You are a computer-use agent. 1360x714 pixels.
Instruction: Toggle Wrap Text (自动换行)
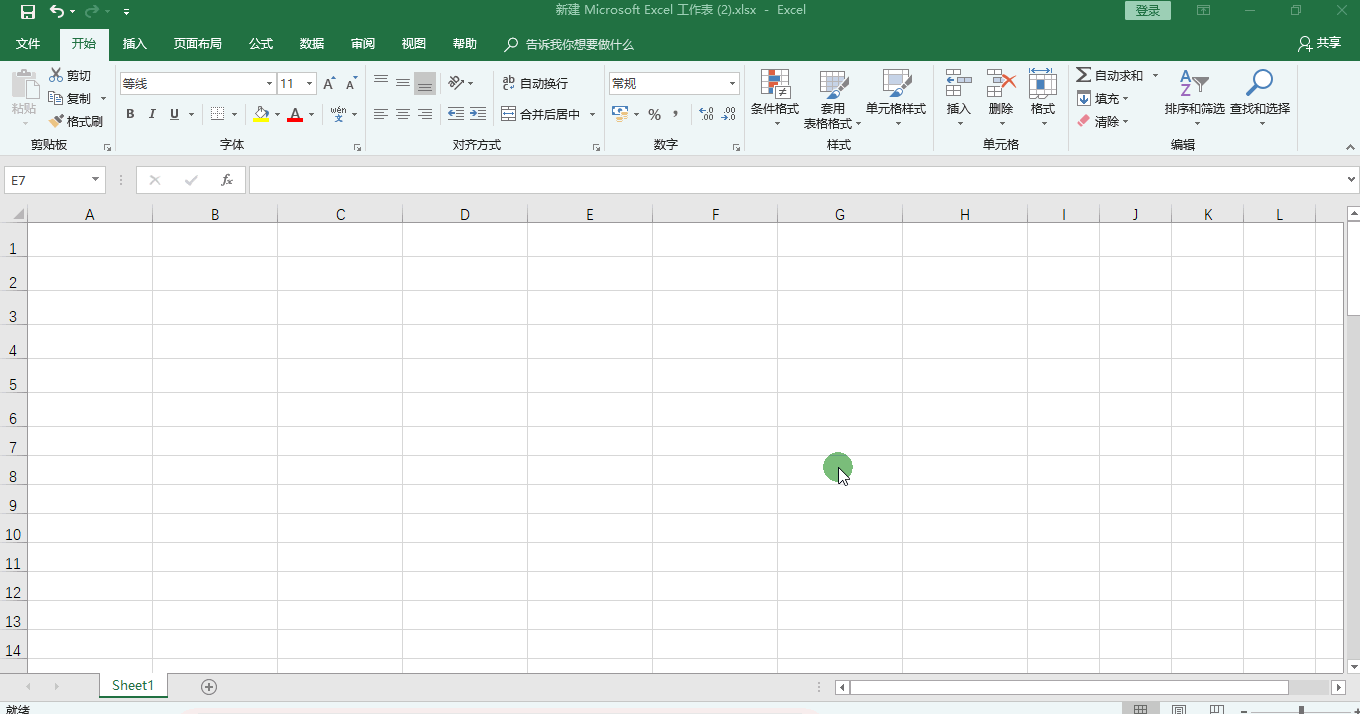(535, 84)
